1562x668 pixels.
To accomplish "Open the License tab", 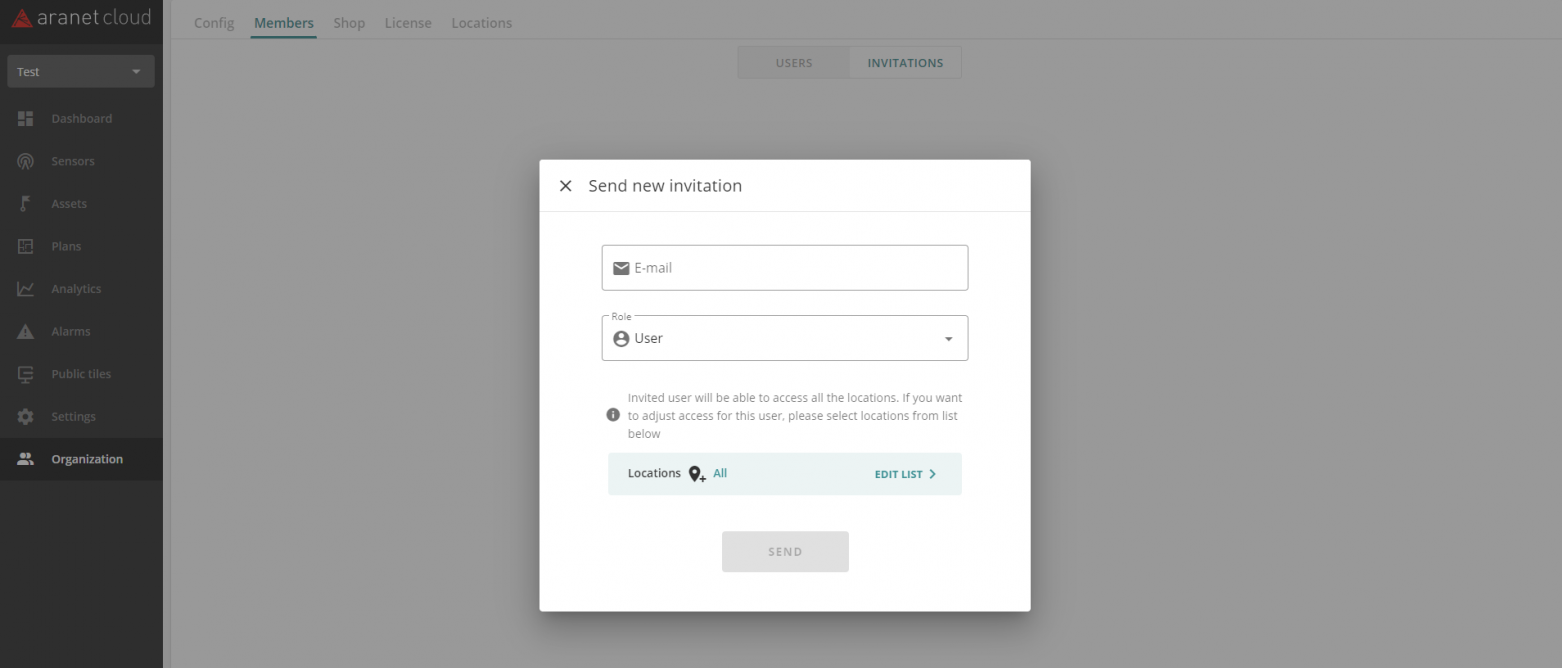I will (408, 23).
